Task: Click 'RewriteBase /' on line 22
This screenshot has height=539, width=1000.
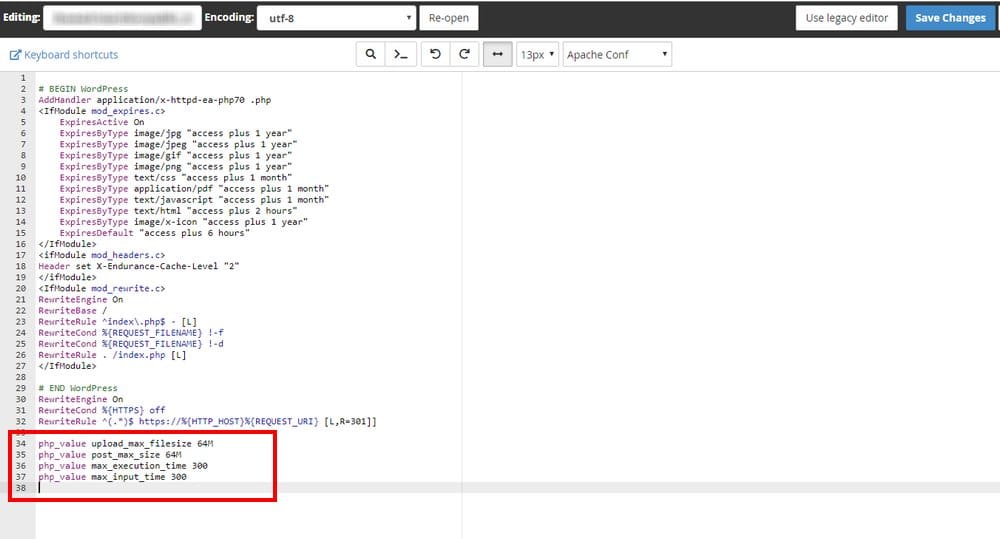Action: [x=73, y=310]
